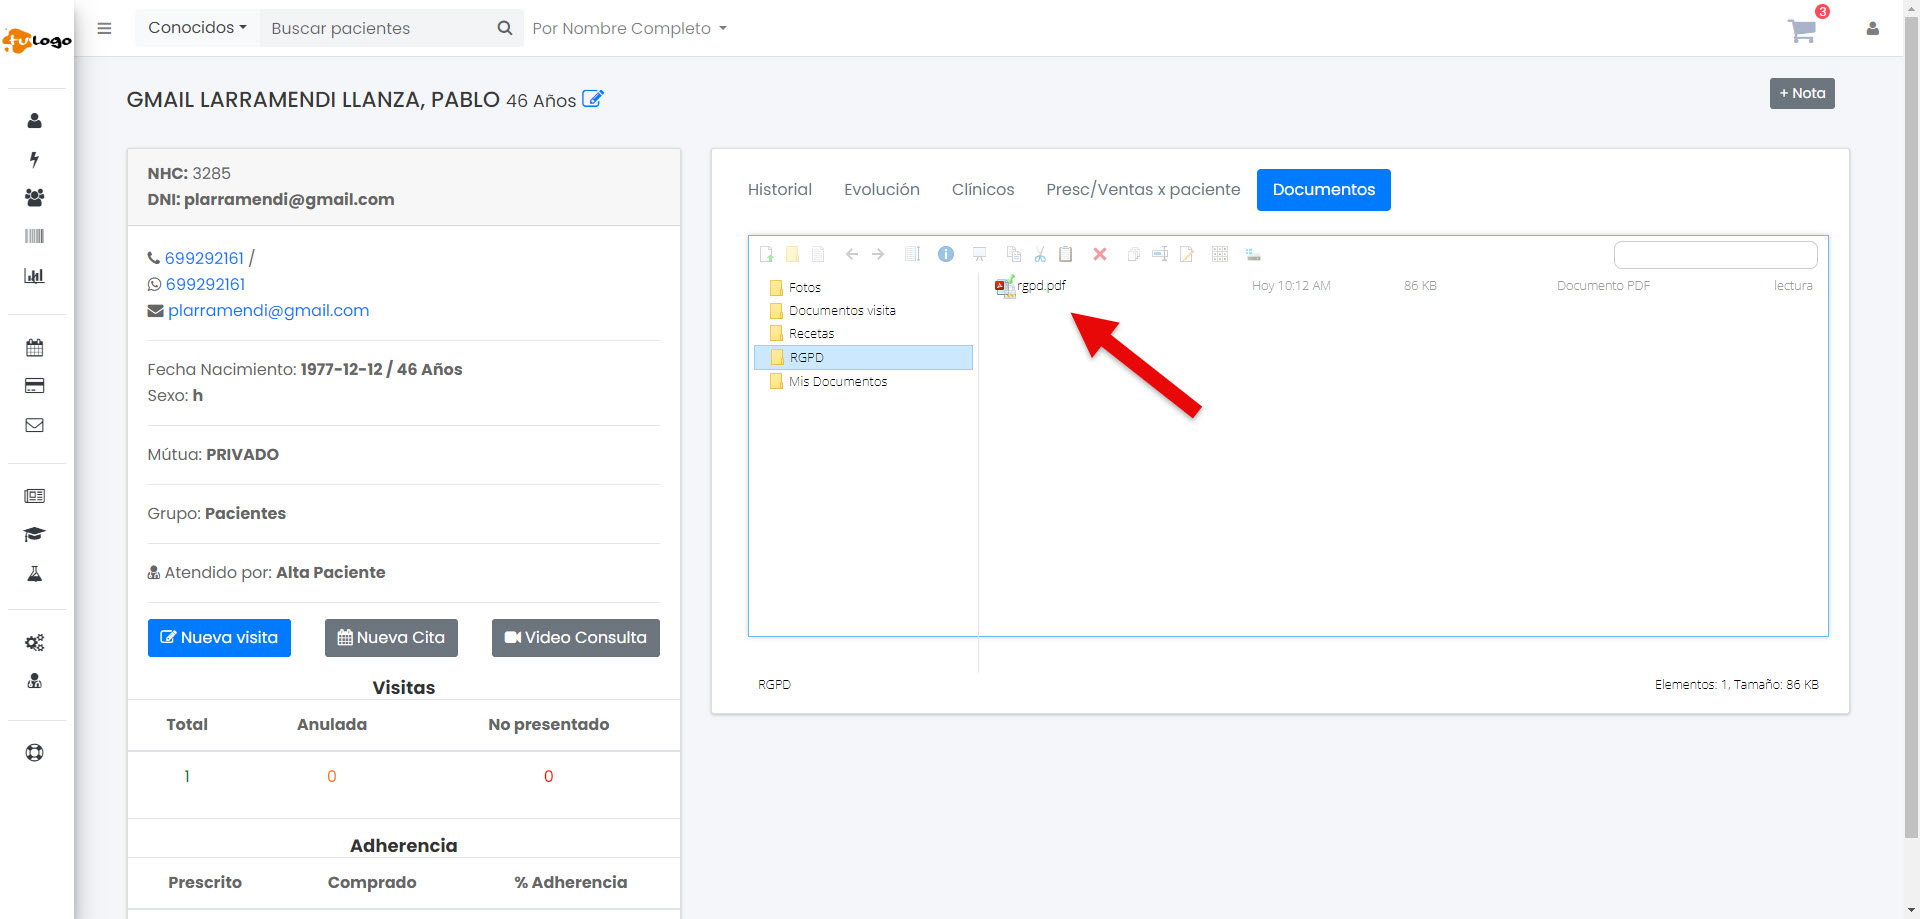Image resolution: width=1920 pixels, height=919 pixels.
Task: Click the Video Consulta button
Action: (576, 638)
